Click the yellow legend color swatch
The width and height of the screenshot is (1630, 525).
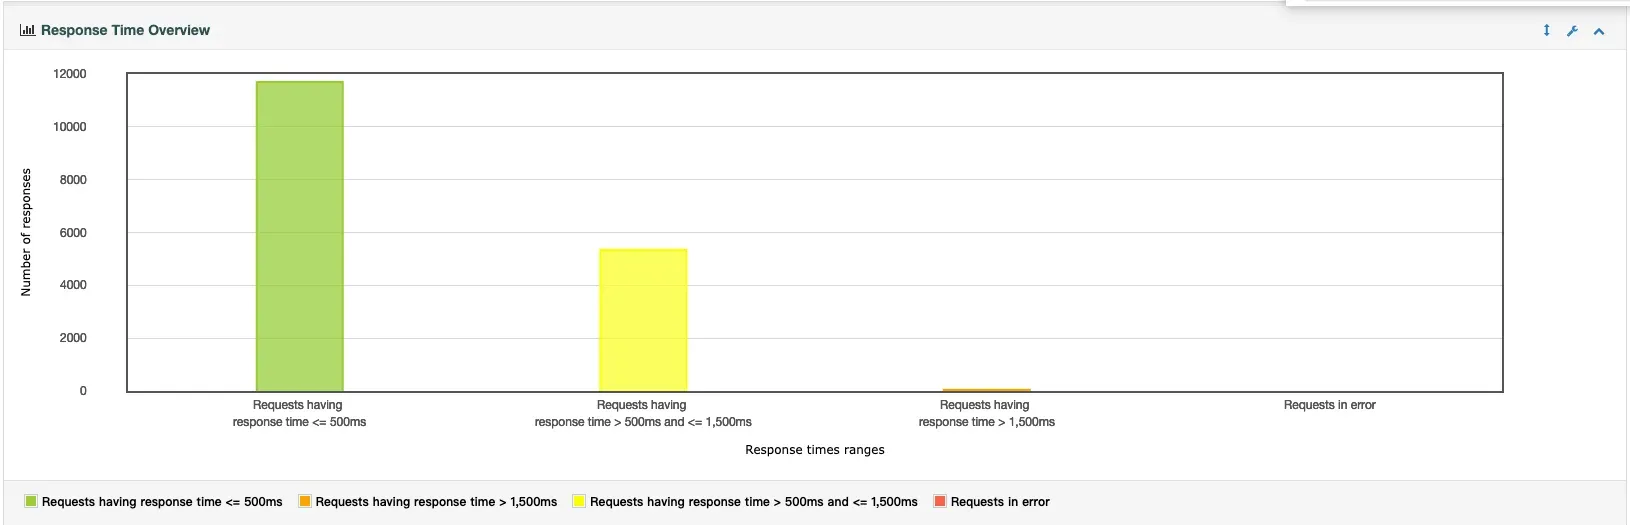[x=579, y=501]
